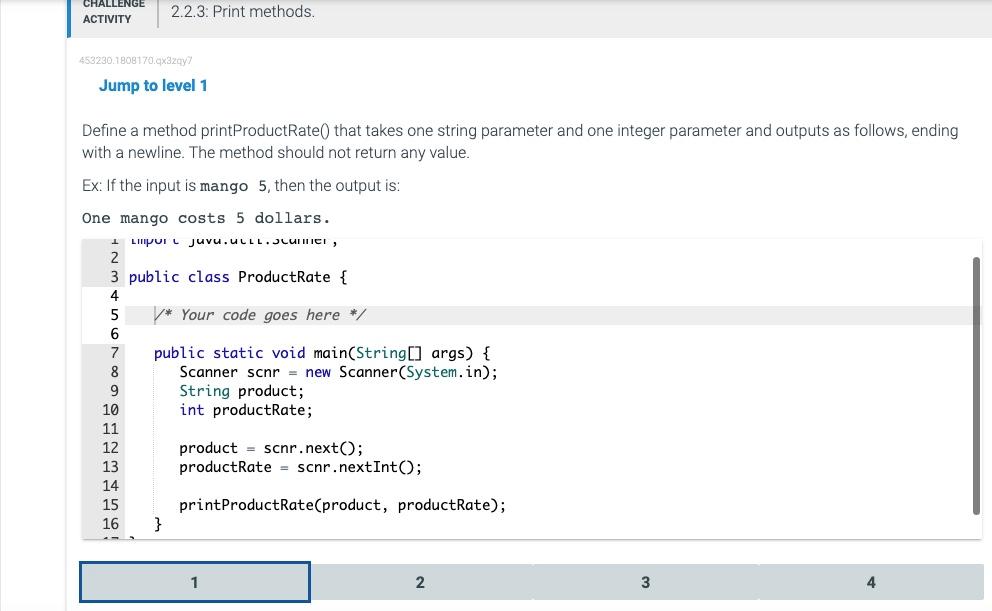Click the code editor vertical scrollbar
The width and height of the screenshot is (992, 611).
pyautogui.click(x=976, y=386)
